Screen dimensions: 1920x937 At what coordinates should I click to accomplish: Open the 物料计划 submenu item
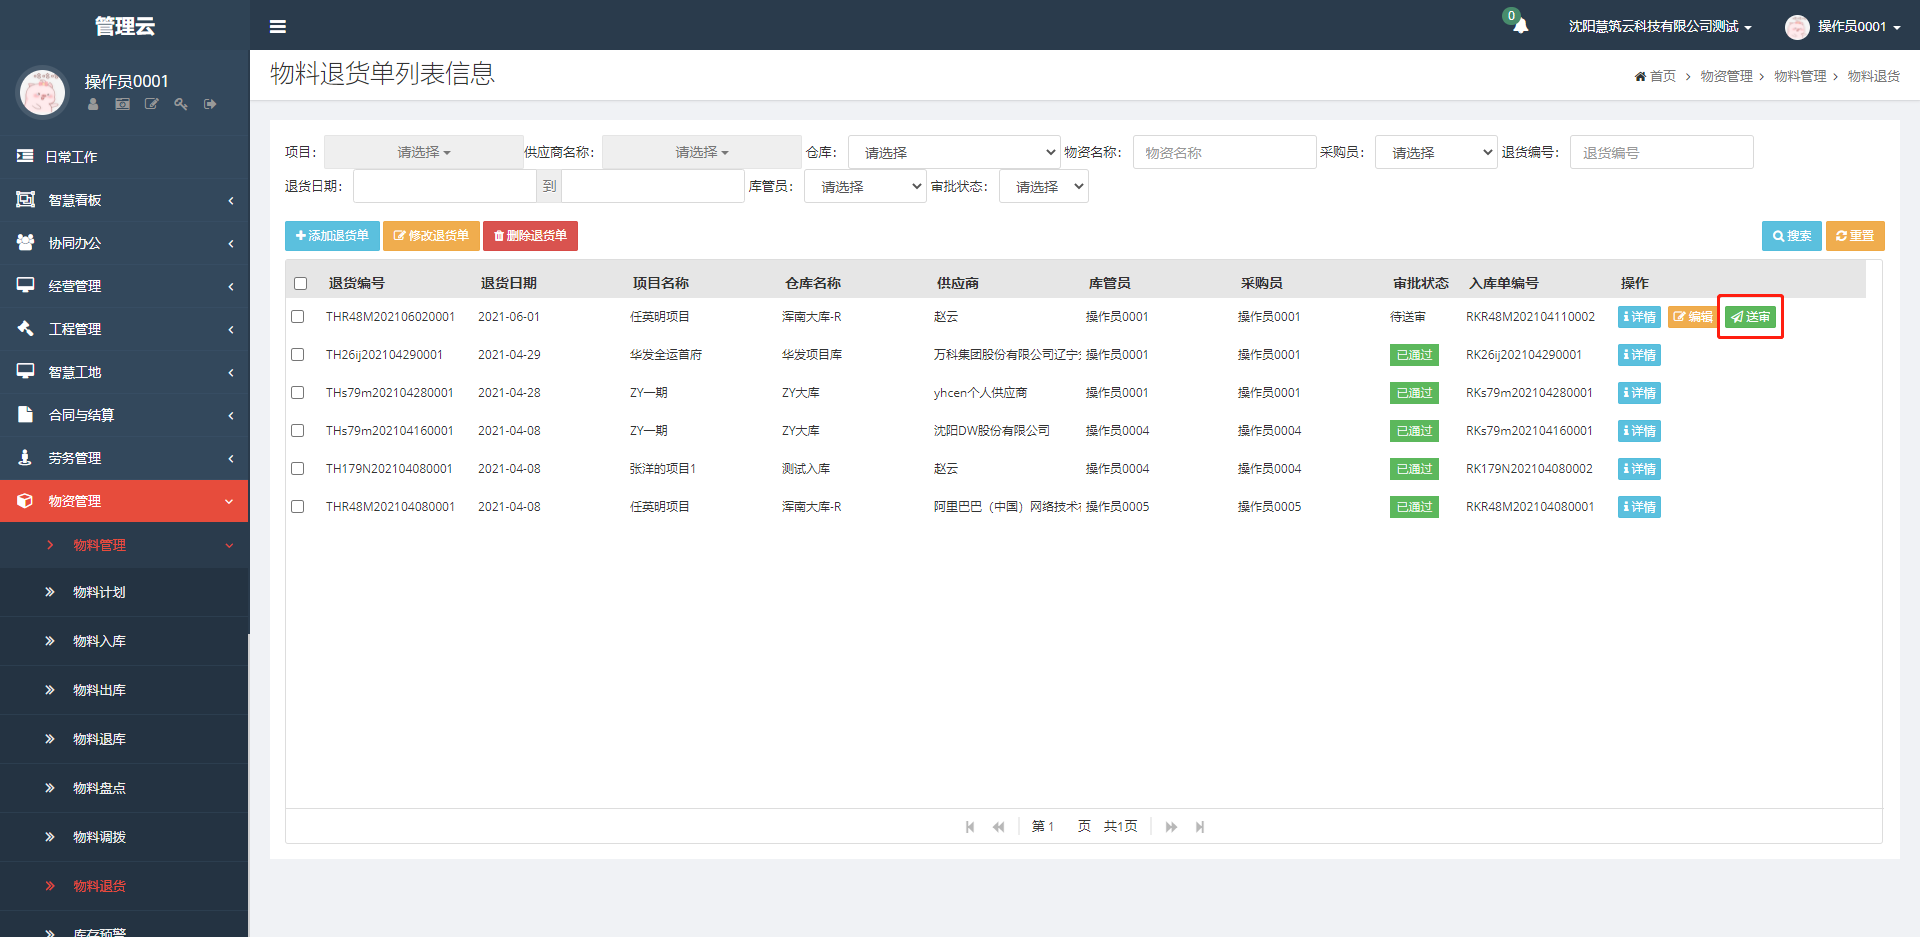click(x=124, y=592)
